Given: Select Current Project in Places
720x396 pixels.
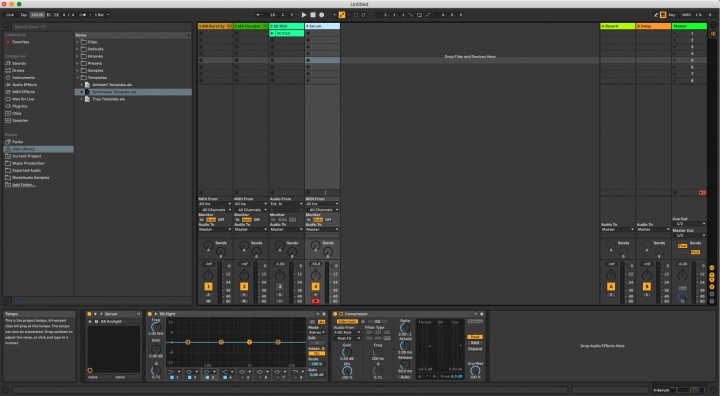Looking at the screenshot, I should tap(26, 156).
